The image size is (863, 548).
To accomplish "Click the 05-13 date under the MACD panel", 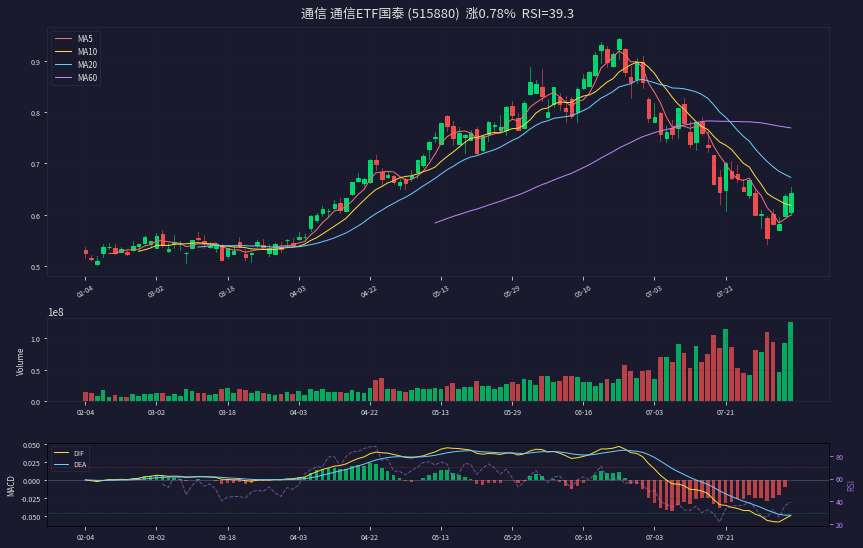I will pyautogui.click(x=440, y=537).
